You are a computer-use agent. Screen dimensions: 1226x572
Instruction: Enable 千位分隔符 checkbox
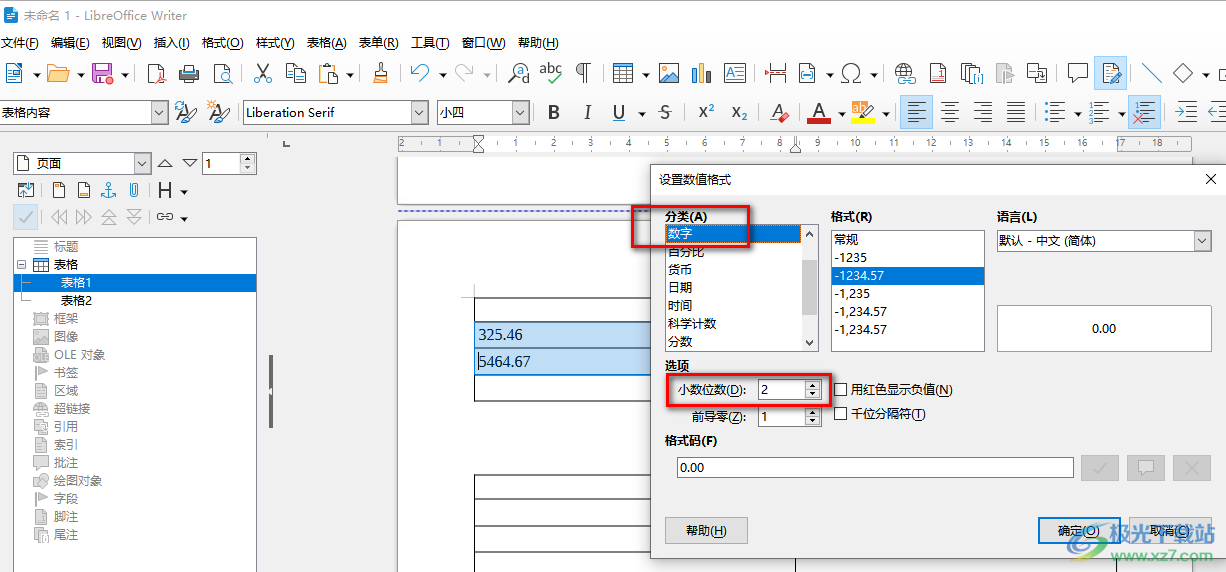coord(840,414)
